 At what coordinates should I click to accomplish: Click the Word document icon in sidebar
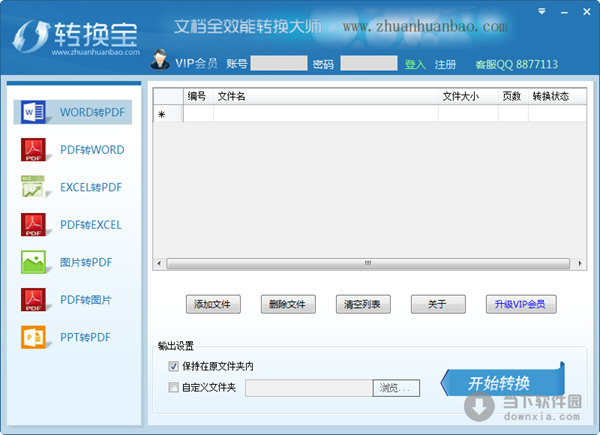tap(33, 112)
